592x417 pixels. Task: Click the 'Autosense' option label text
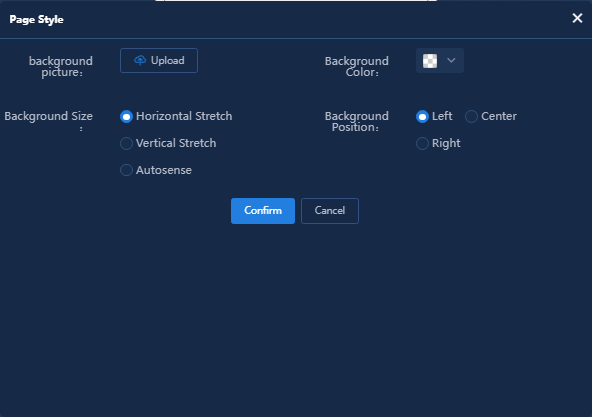pos(164,170)
